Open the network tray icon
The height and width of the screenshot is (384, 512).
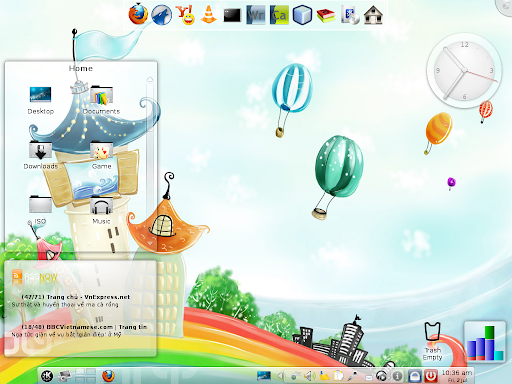tap(295, 376)
